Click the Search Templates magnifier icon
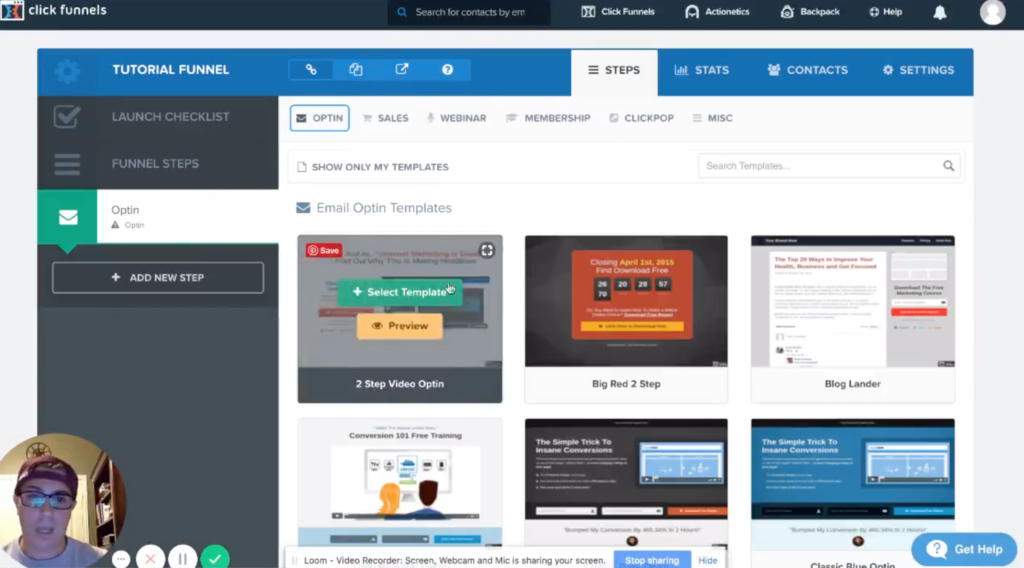The height and width of the screenshot is (568, 1024). click(948, 166)
